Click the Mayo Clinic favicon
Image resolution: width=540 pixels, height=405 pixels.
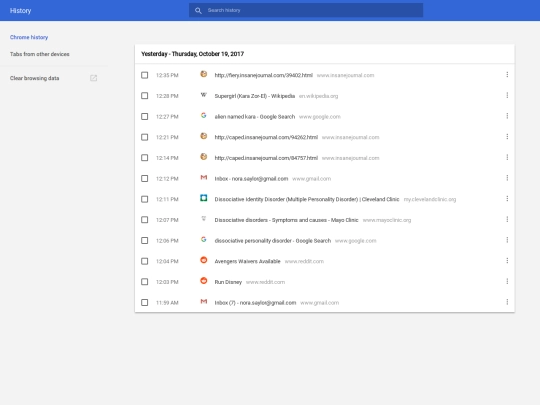pyautogui.click(x=204, y=219)
